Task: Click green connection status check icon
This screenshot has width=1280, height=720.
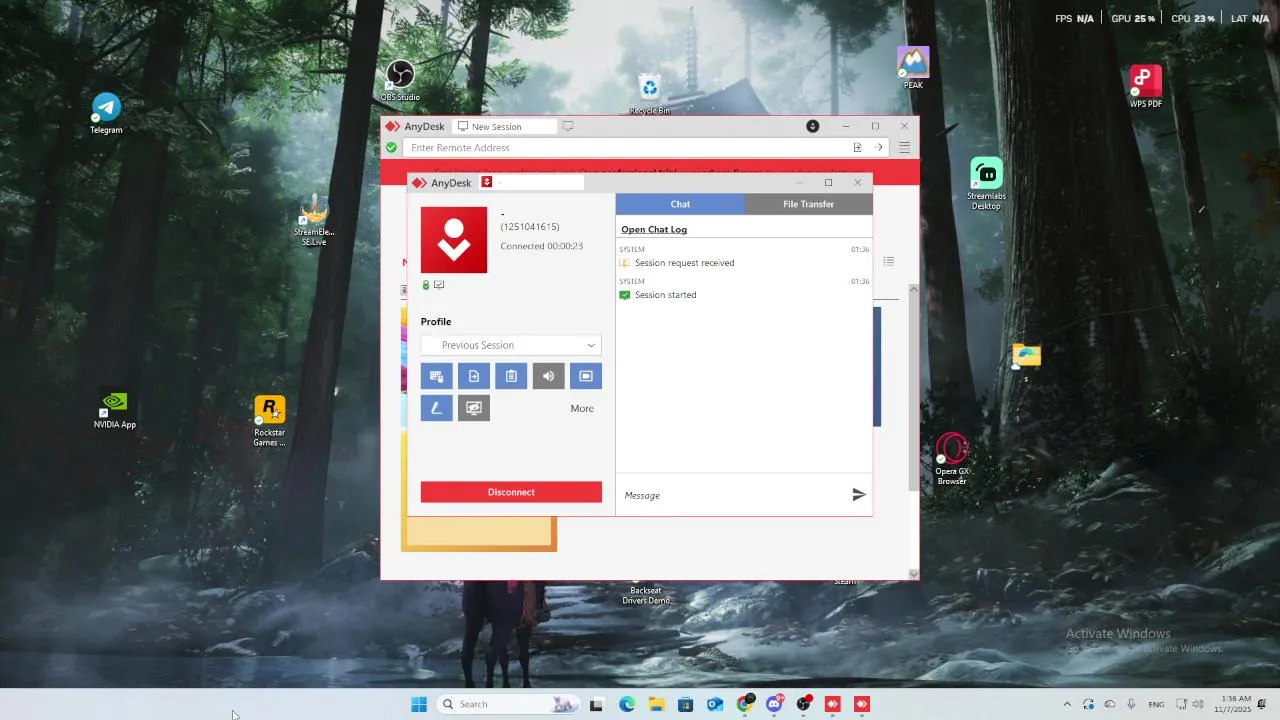Action: click(391, 148)
